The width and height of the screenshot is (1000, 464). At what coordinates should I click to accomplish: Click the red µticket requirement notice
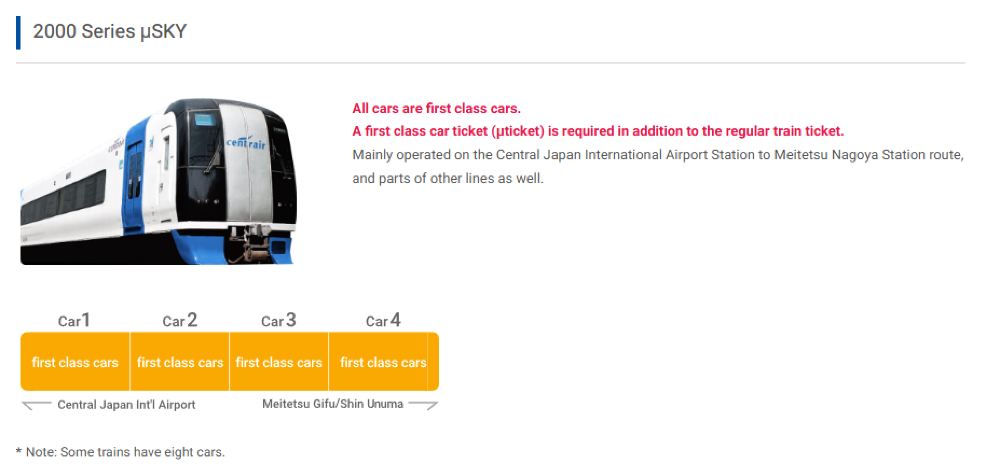pos(598,131)
